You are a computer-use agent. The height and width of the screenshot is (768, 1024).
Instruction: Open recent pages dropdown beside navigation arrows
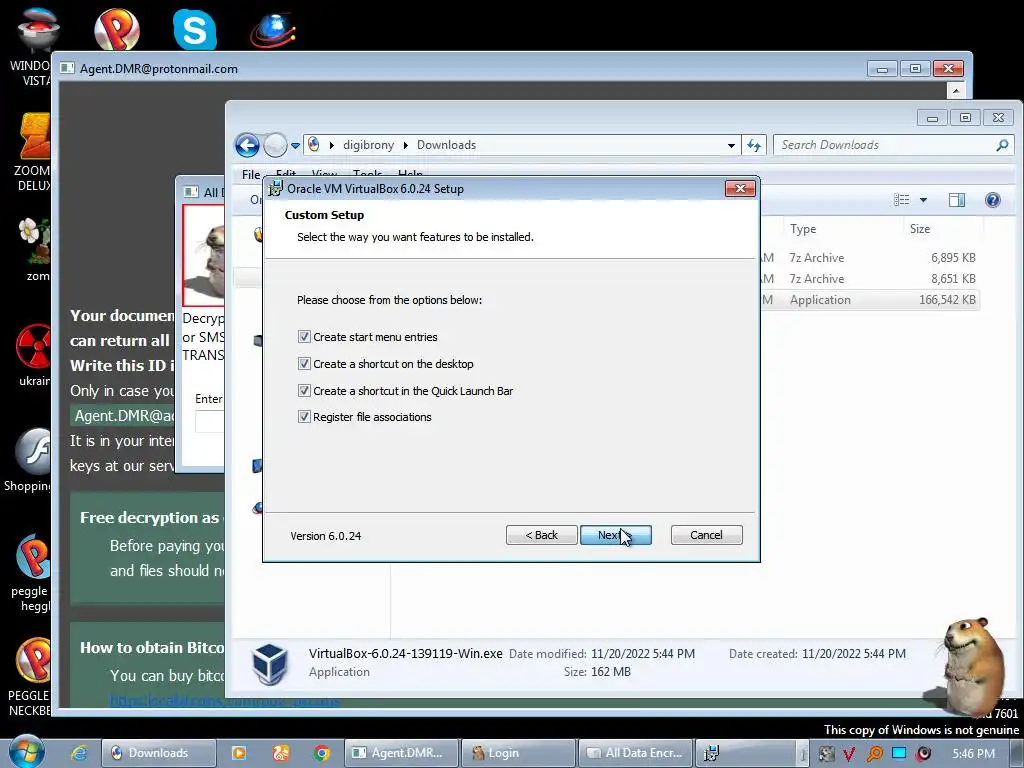point(295,146)
